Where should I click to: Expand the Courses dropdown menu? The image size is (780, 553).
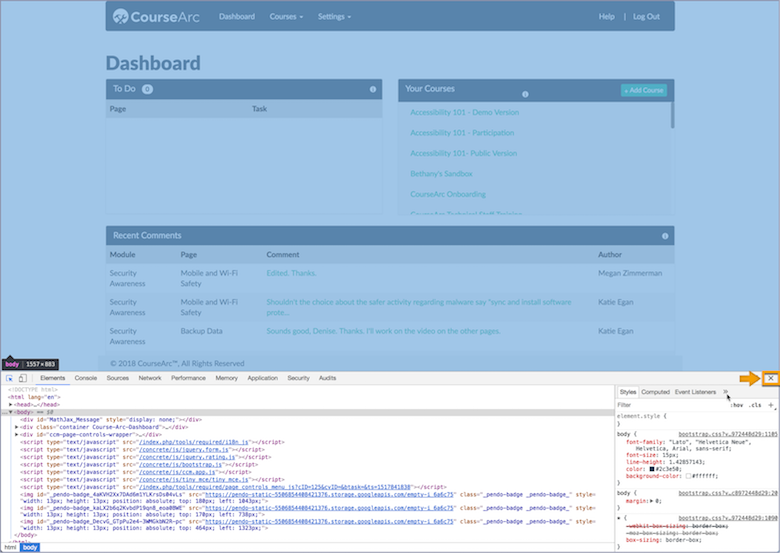tap(286, 16)
